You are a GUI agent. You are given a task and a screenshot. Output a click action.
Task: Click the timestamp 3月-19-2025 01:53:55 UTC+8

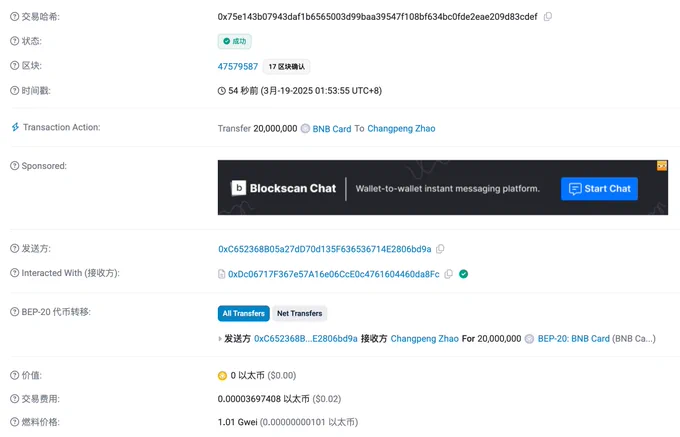pyautogui.click(x=321, y=91)
